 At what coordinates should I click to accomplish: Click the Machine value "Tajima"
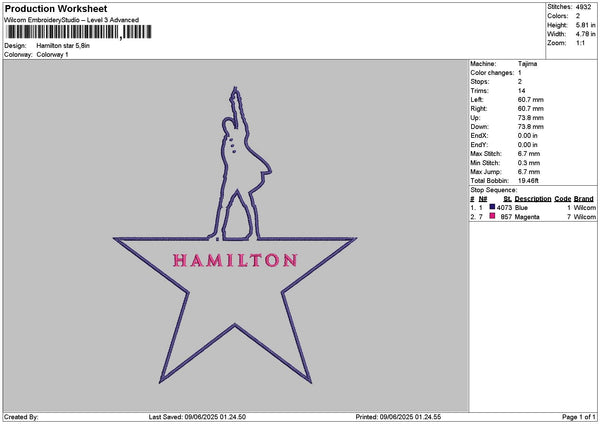click(527, 64)
